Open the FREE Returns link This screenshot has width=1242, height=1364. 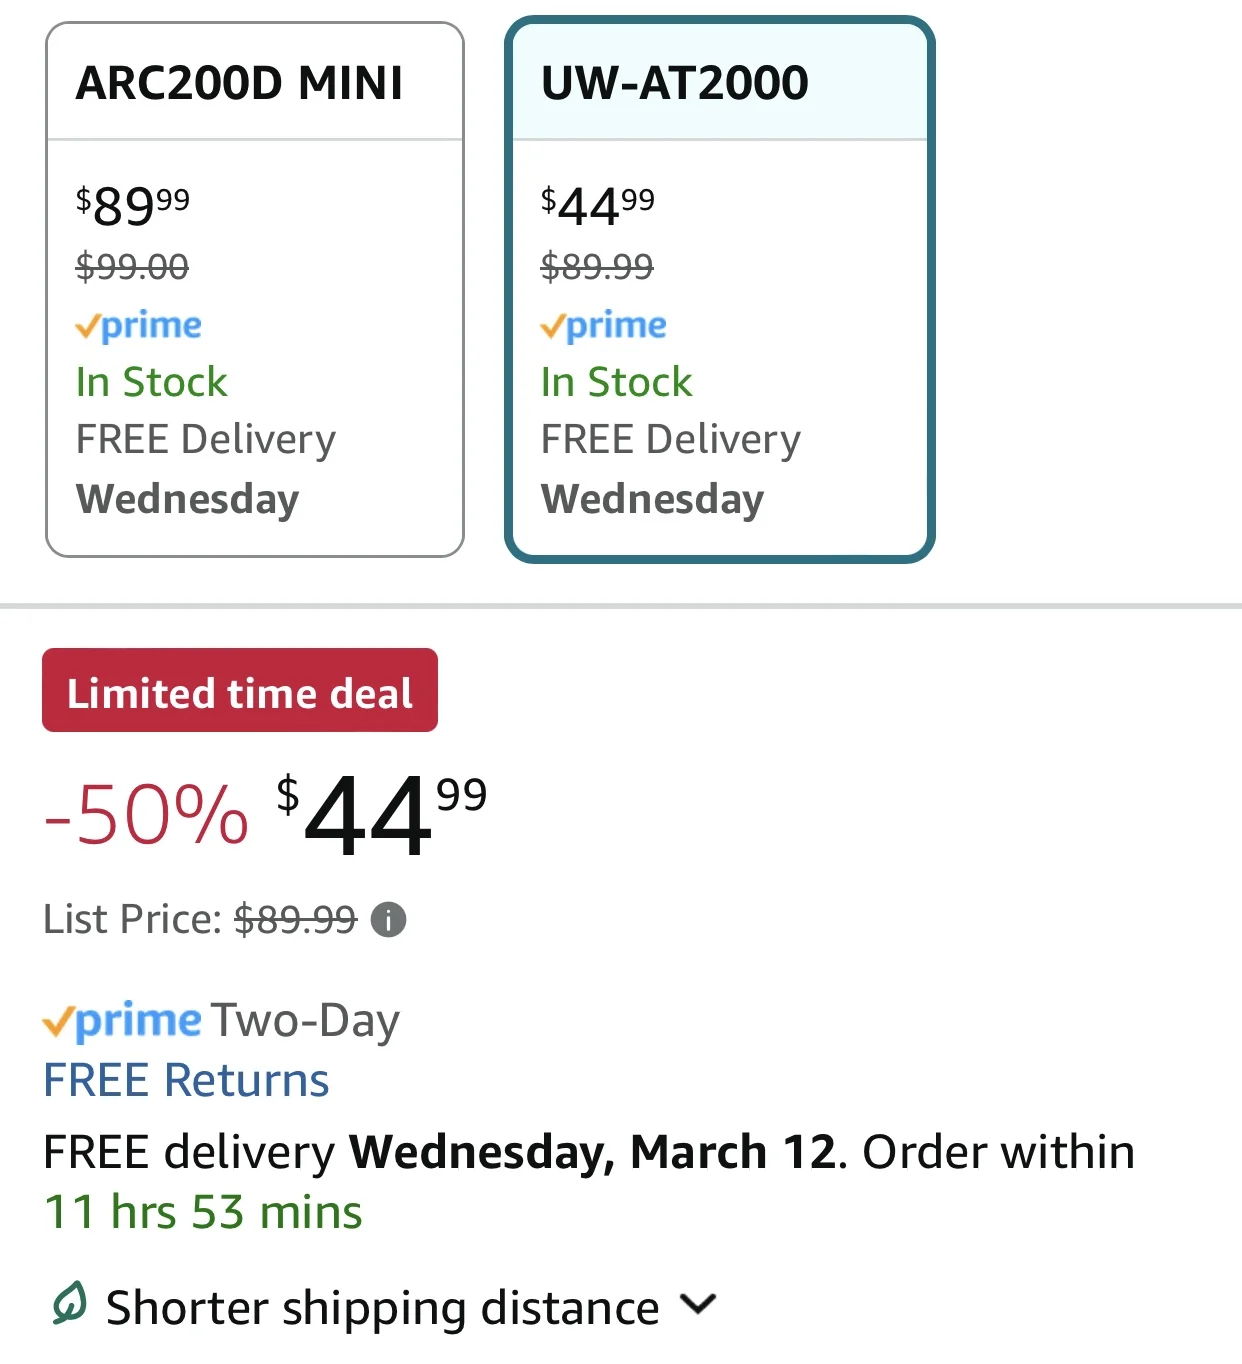187,1080
